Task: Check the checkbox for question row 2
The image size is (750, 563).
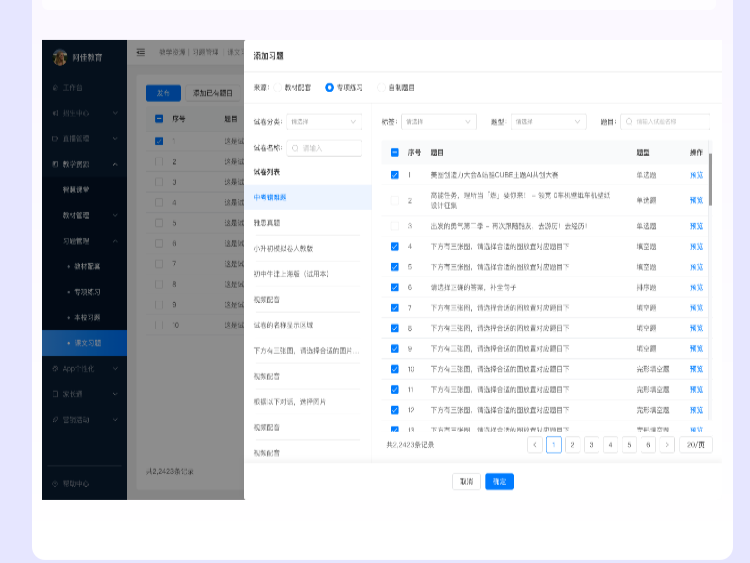Action: pos(394,200)
